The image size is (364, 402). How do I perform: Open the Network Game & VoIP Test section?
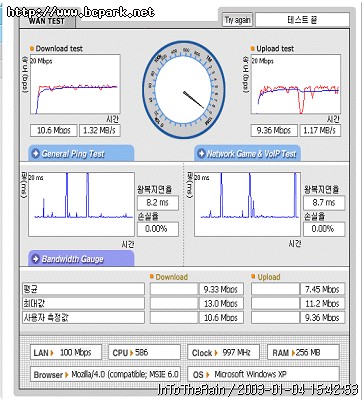tap(247, 153)
